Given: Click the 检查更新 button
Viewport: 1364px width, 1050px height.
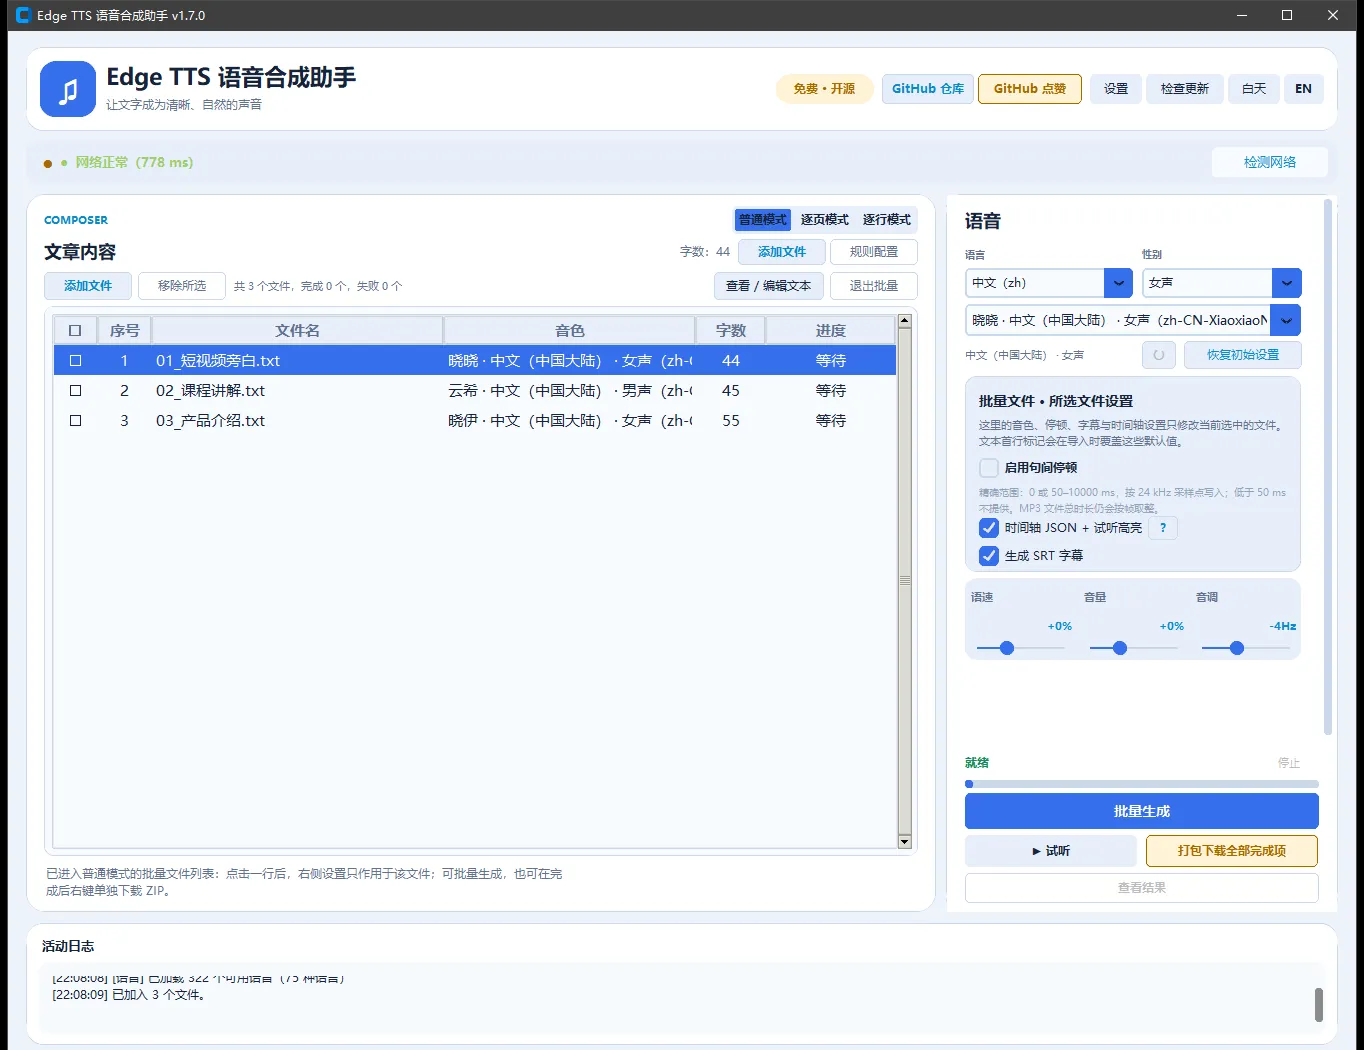Looking at the screenshot, I should click(1185, 89).
